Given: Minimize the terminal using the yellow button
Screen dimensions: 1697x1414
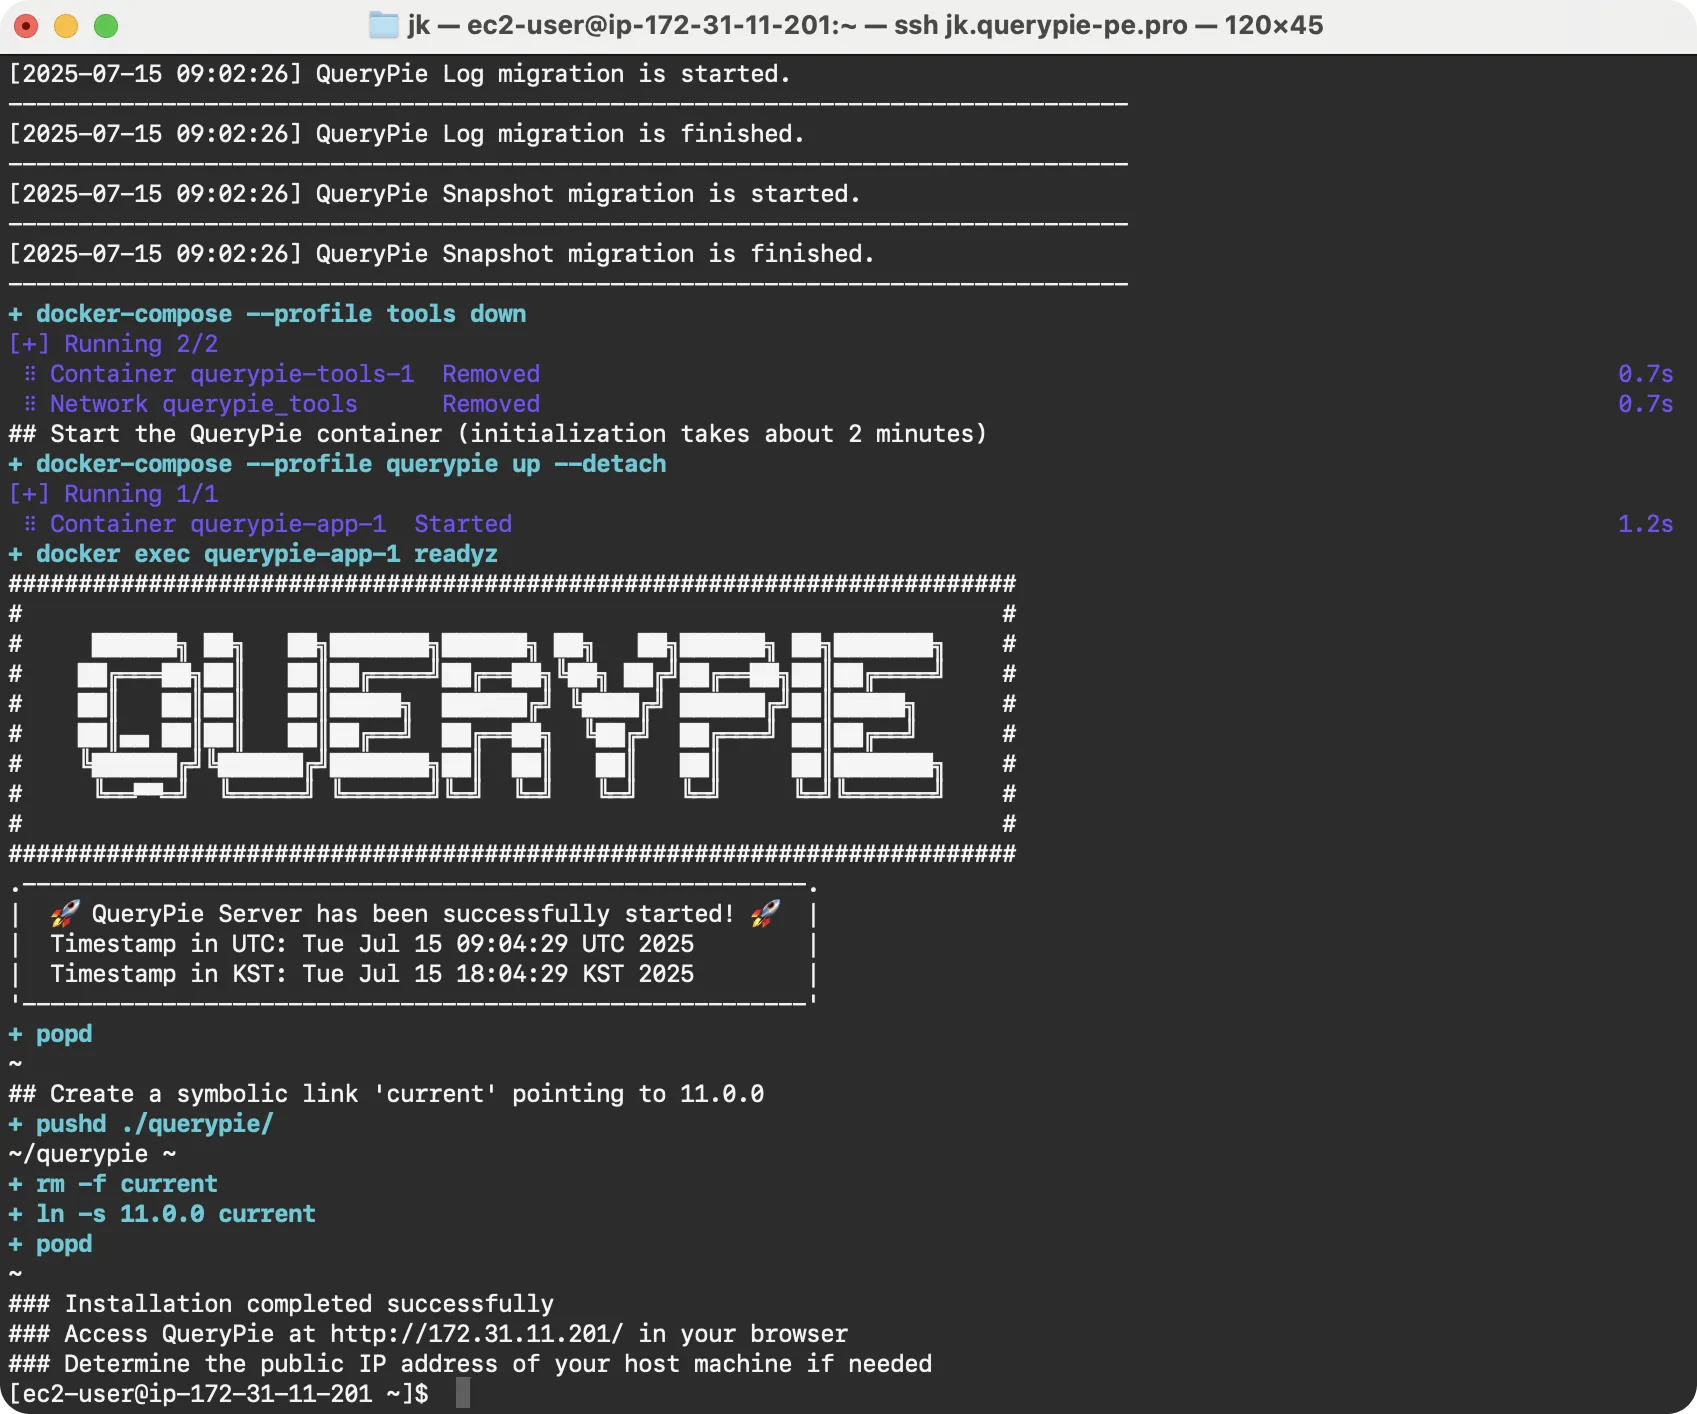Looking at the screenshot, I should [66, 26].
